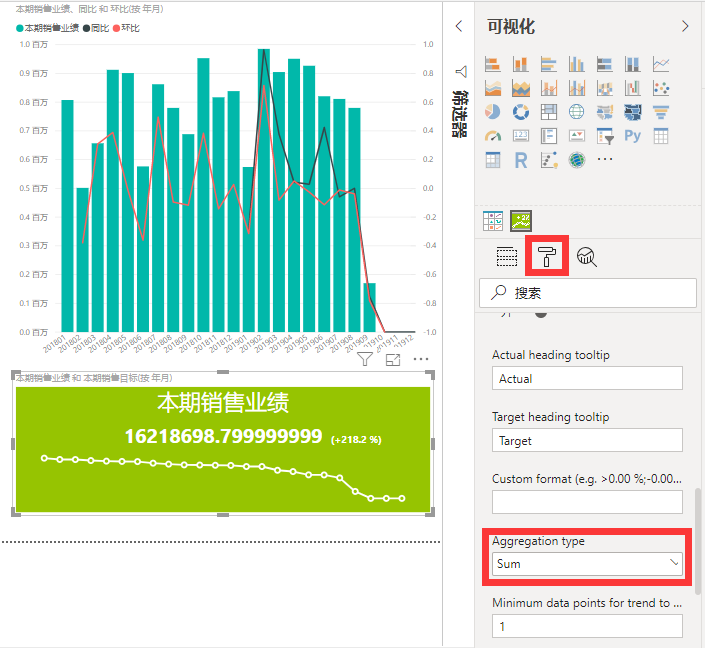Click 同比 legend item
The height and width of the screenshot is (648, 705).
click(96, 28)
